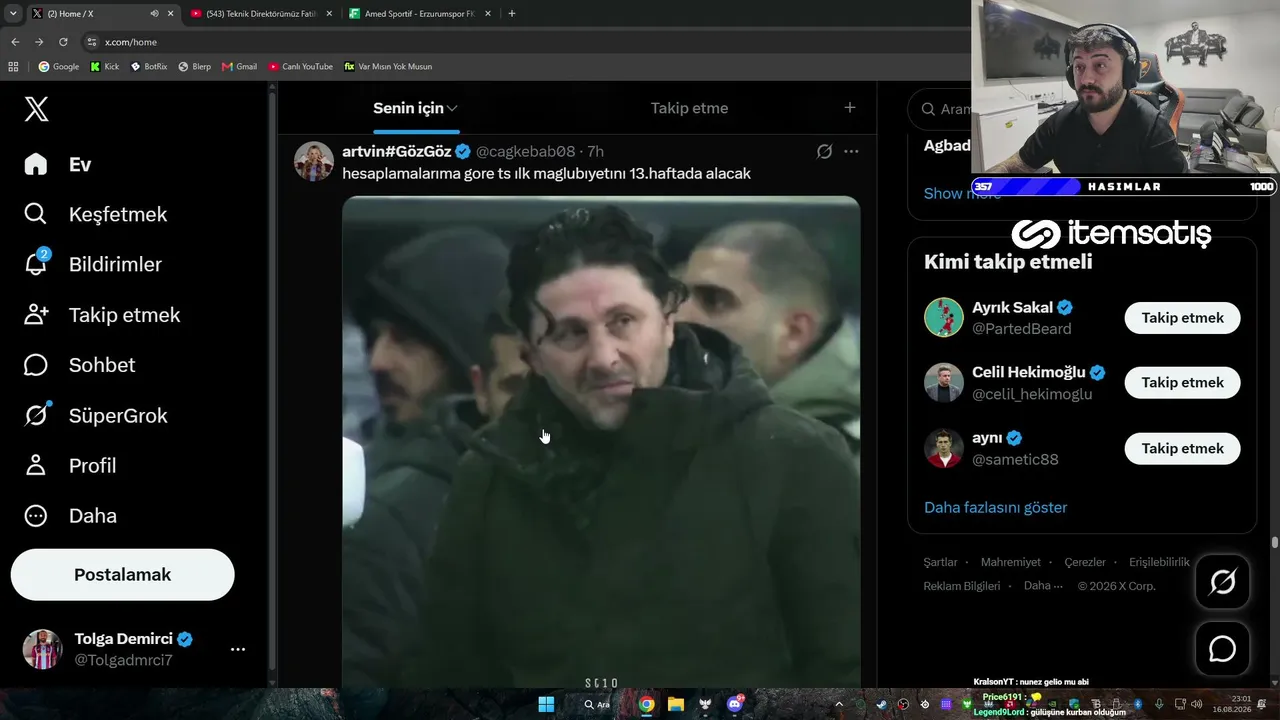
Task: Click the site information icon in address bar
Action: coord(92,42)
